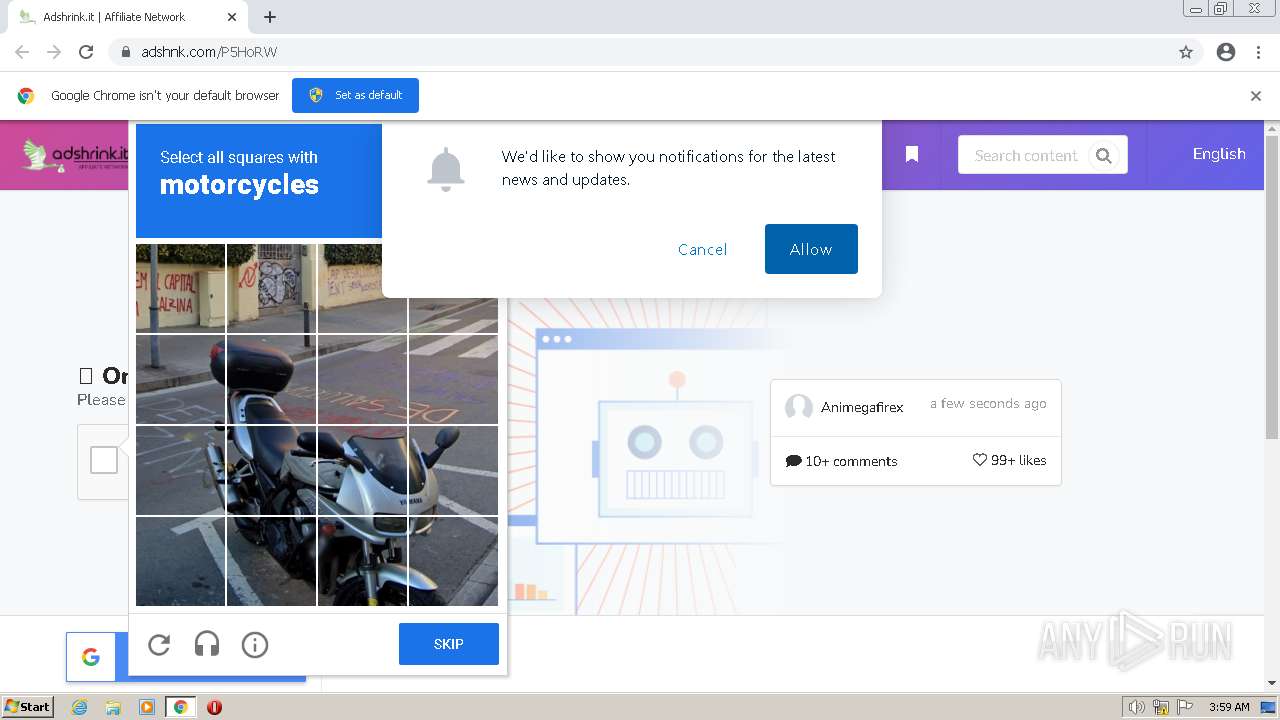Select captcha tile with motorcycle top case
Screen dimensions: 1280x720
271,379
